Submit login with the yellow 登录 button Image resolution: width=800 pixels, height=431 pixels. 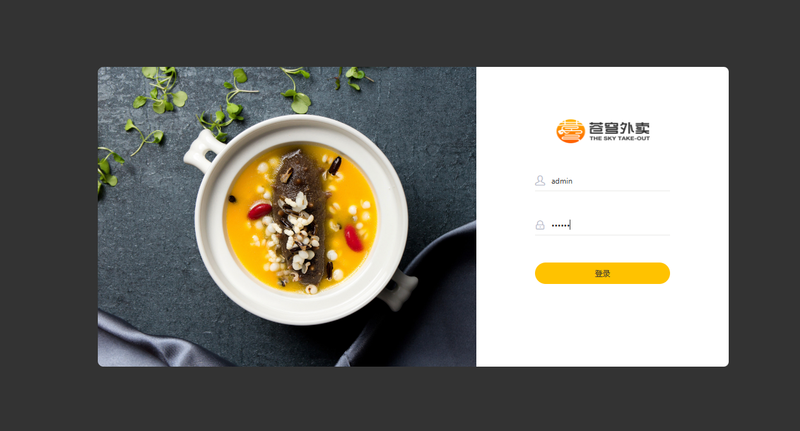coord(602,273)
